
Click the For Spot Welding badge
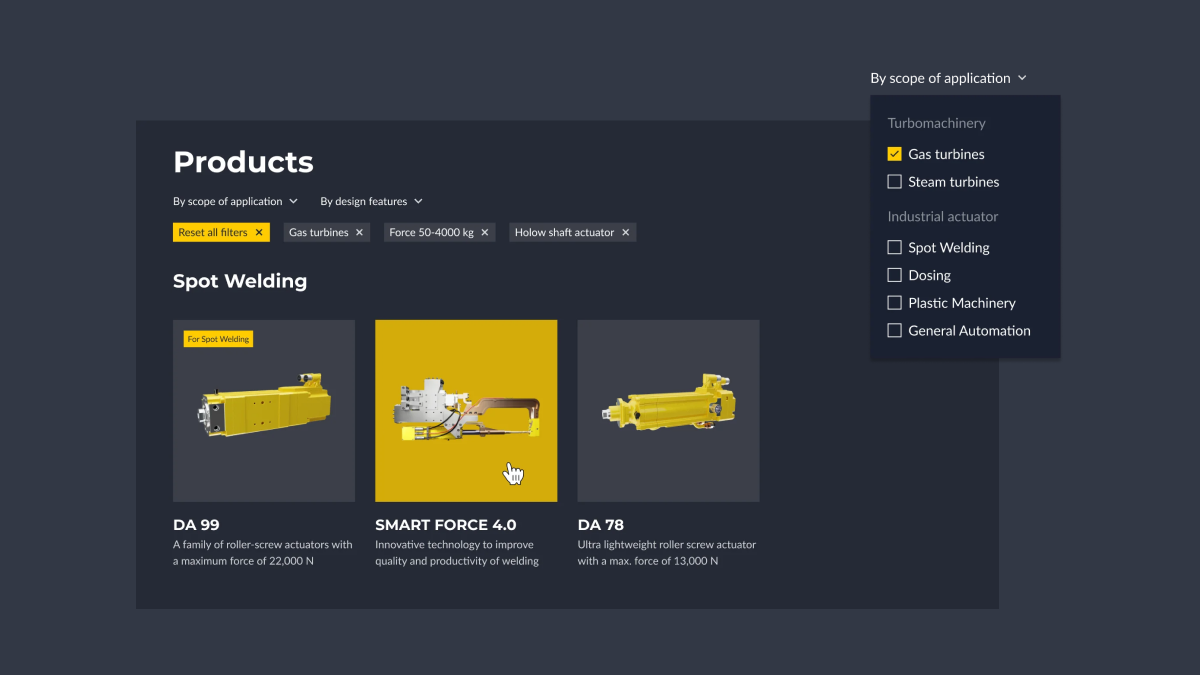tap(218, 339)
